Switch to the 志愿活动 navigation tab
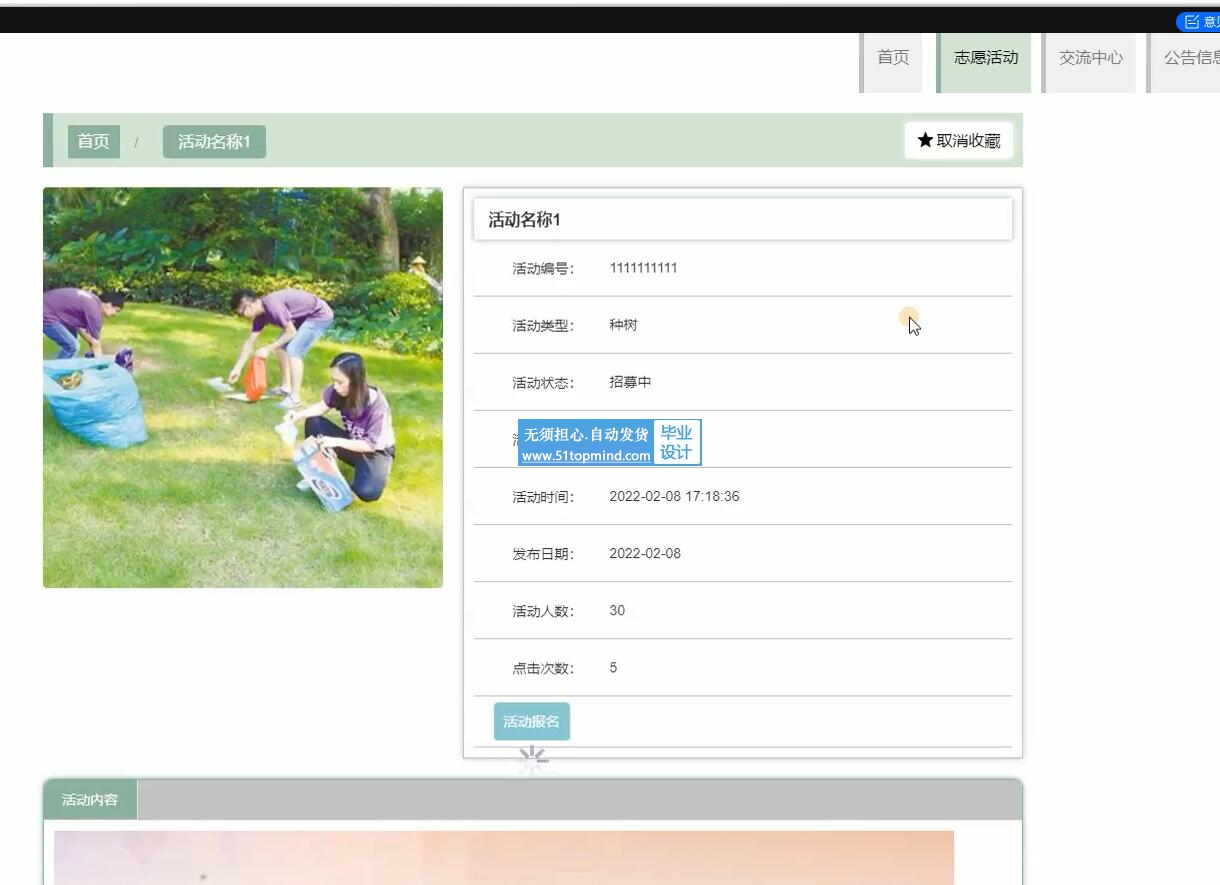The image size is (1220, 885). (985, 62)
